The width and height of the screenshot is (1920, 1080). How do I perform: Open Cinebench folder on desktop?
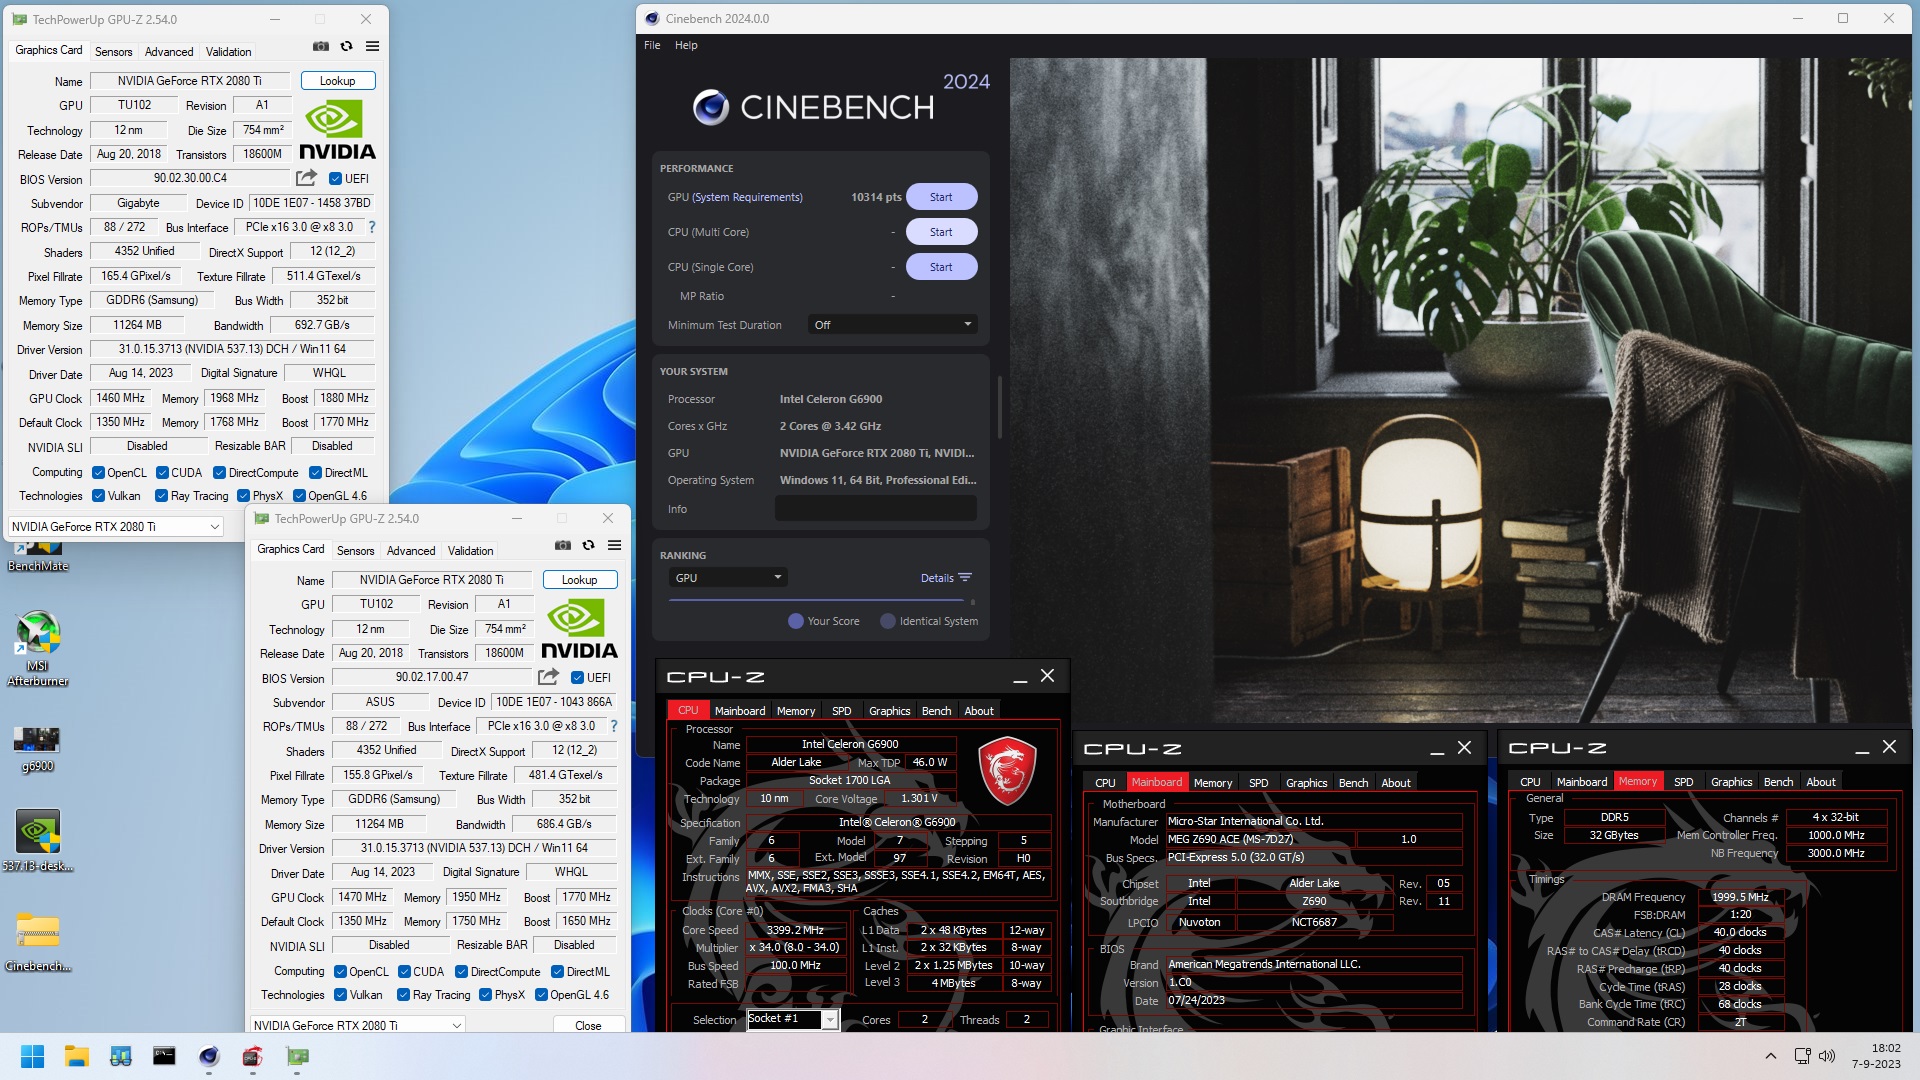(x=38, y=942)
